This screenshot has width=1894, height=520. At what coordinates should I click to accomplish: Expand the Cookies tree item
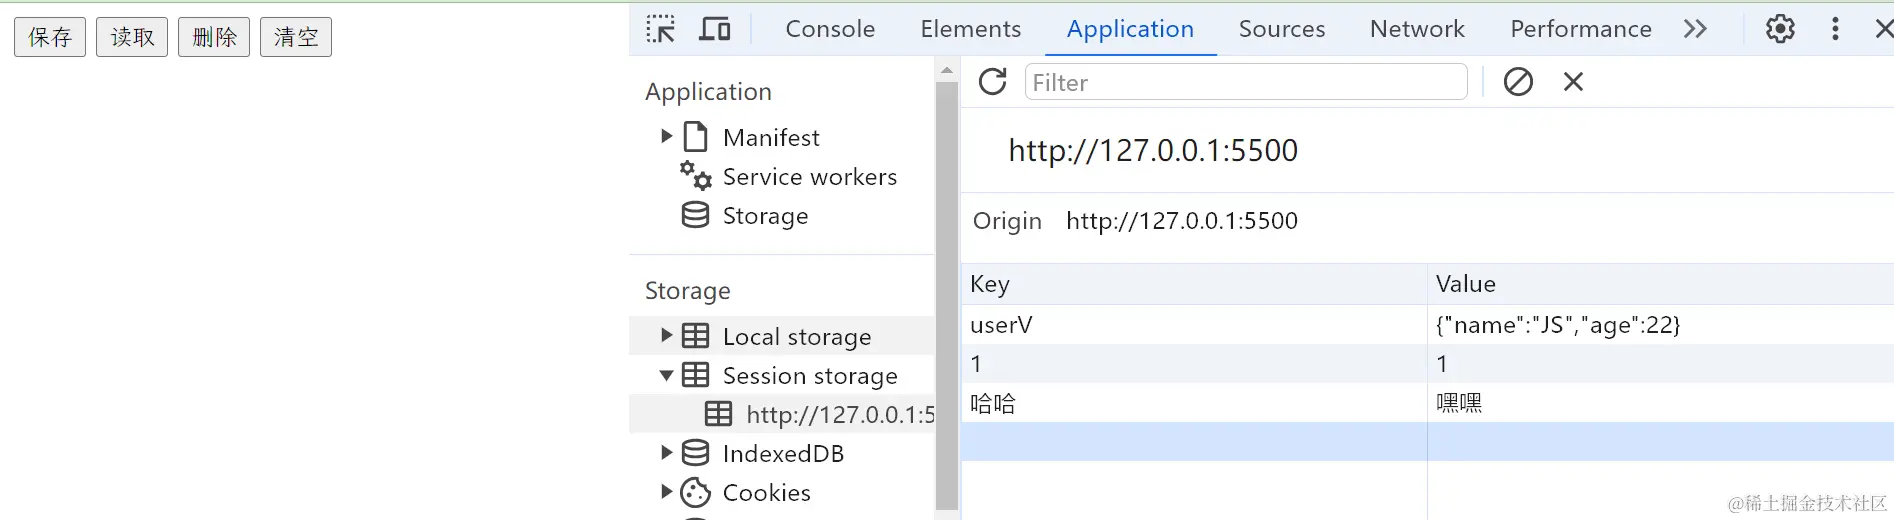666,492
